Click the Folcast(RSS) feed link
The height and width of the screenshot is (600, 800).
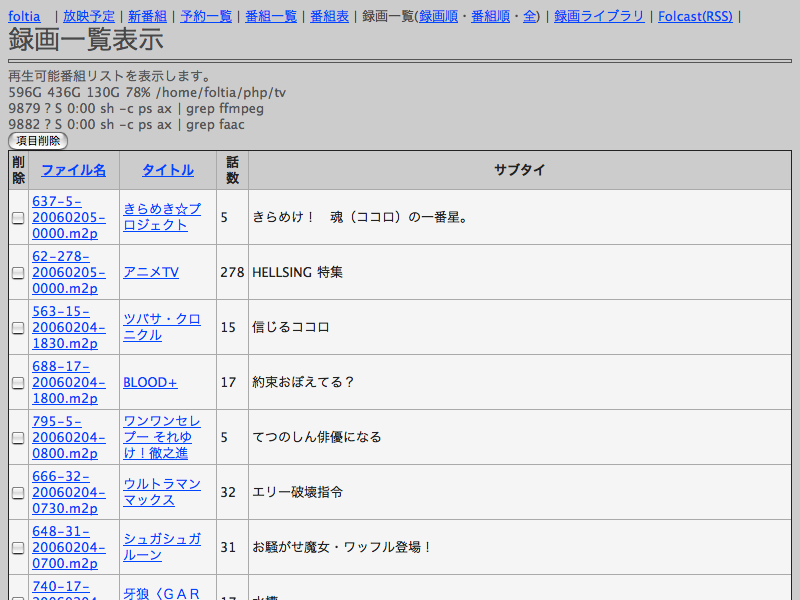tap(694, 16)
